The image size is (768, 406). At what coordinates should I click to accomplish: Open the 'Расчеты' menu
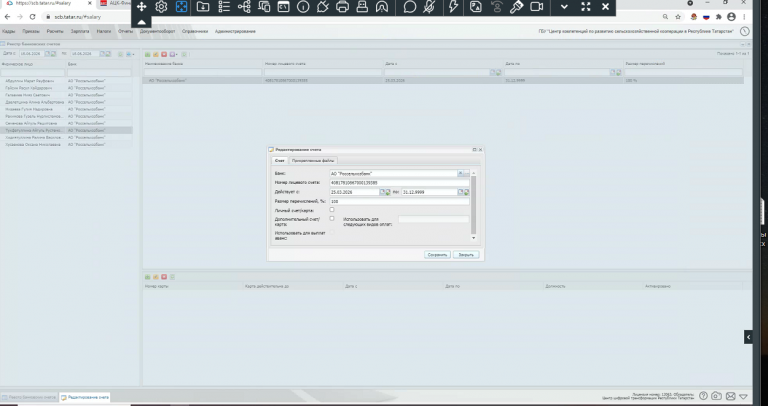tap(55, 31)
